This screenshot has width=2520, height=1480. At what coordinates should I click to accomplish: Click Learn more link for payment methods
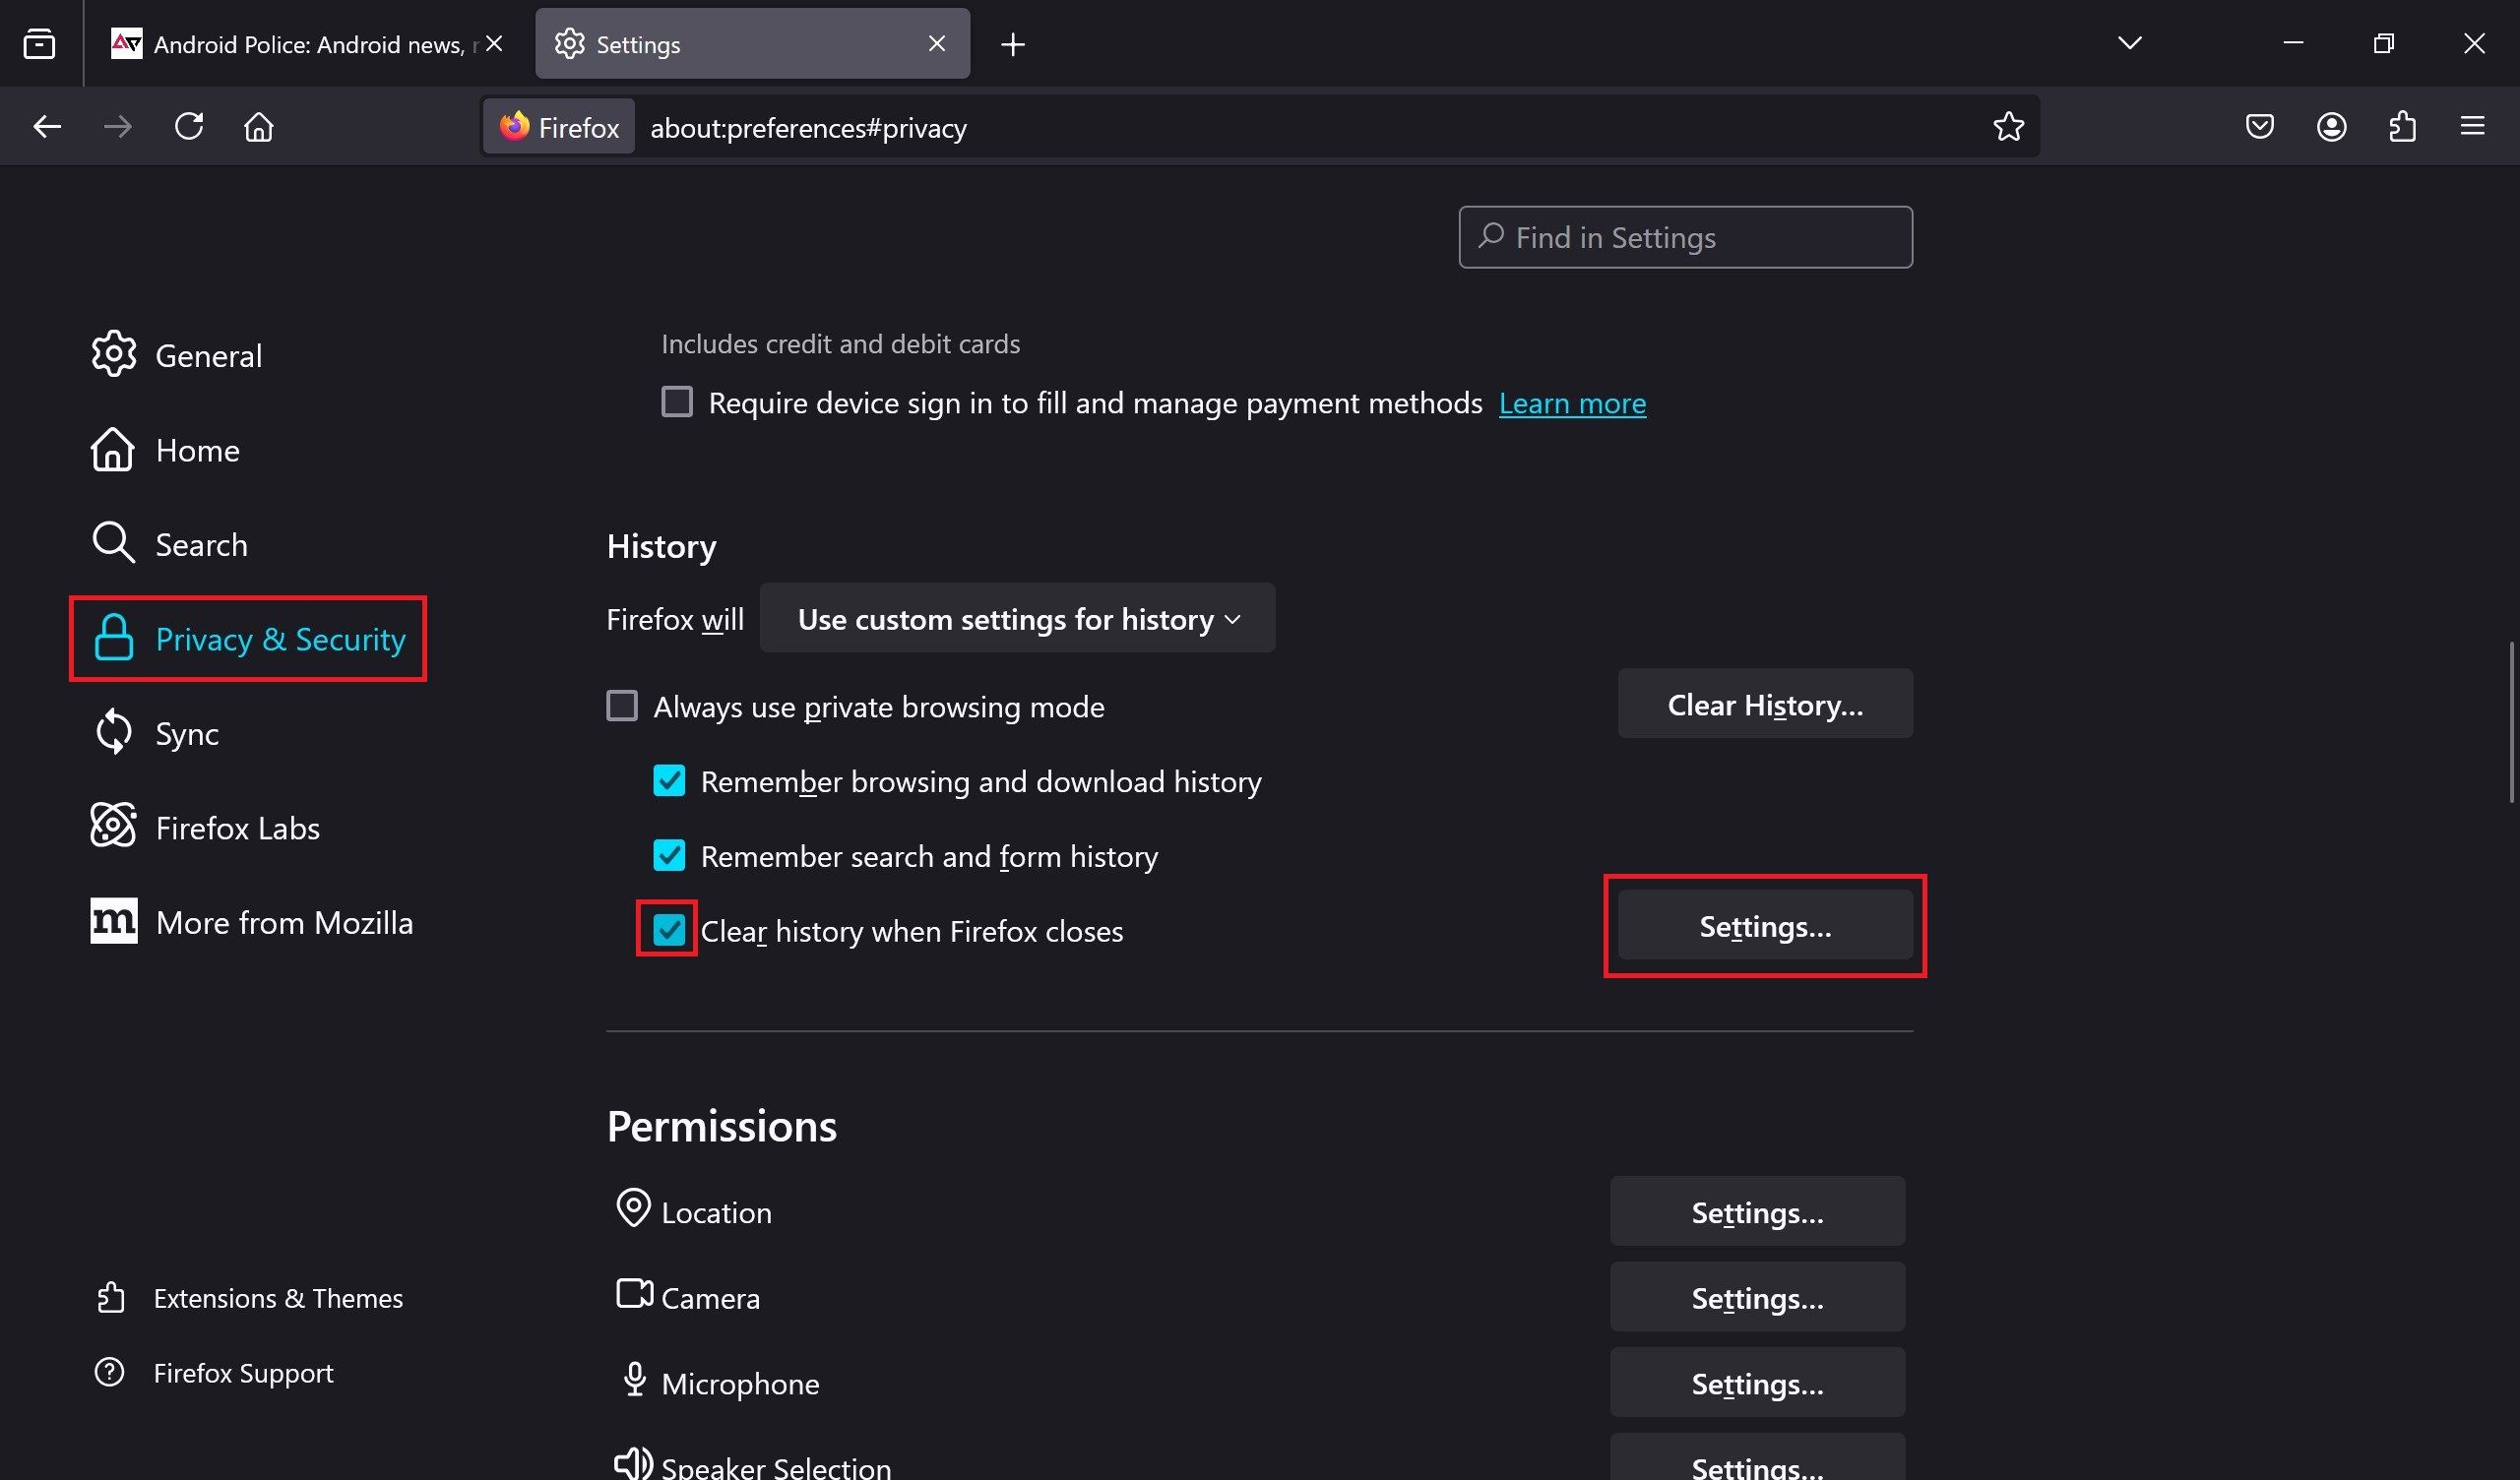pos(1572,401)
